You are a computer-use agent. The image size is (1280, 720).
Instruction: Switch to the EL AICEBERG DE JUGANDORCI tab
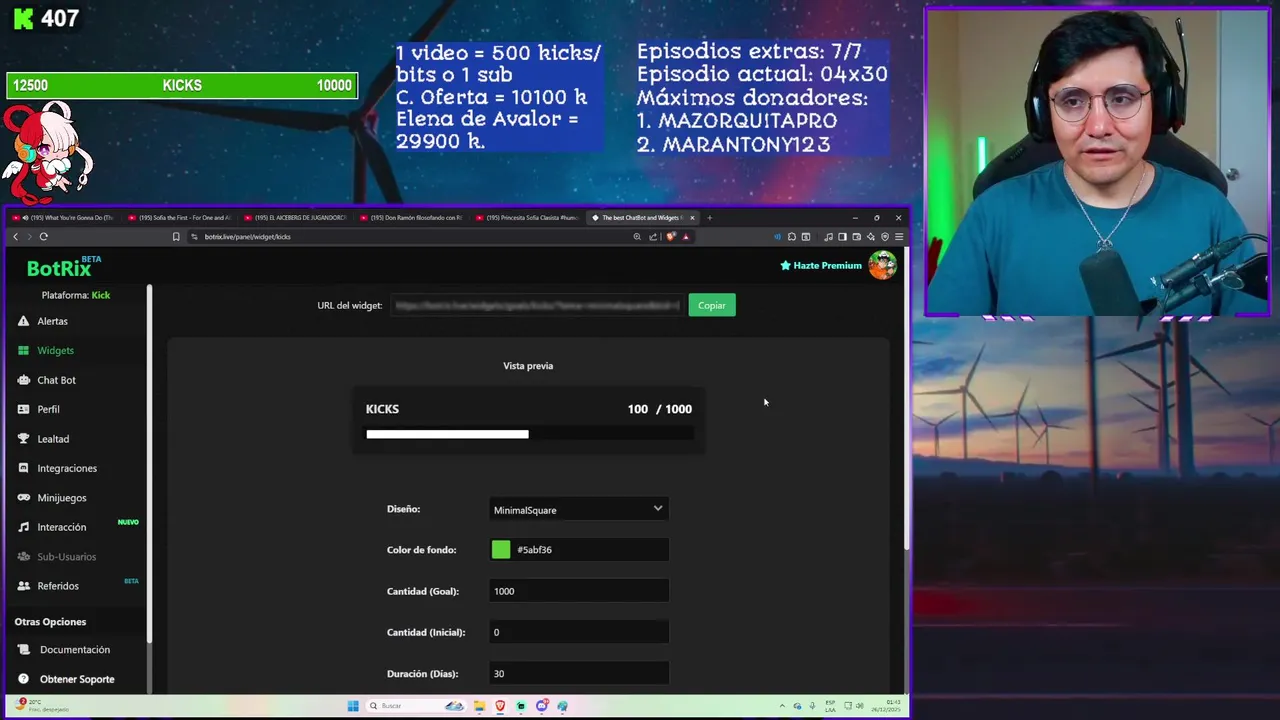pyautogui.click(x=296, y=218)
